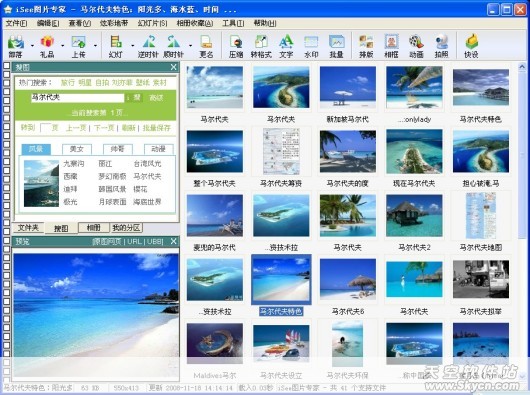Open the 相册收藏(A) menu
530x395 pixels.
[195, 23]
